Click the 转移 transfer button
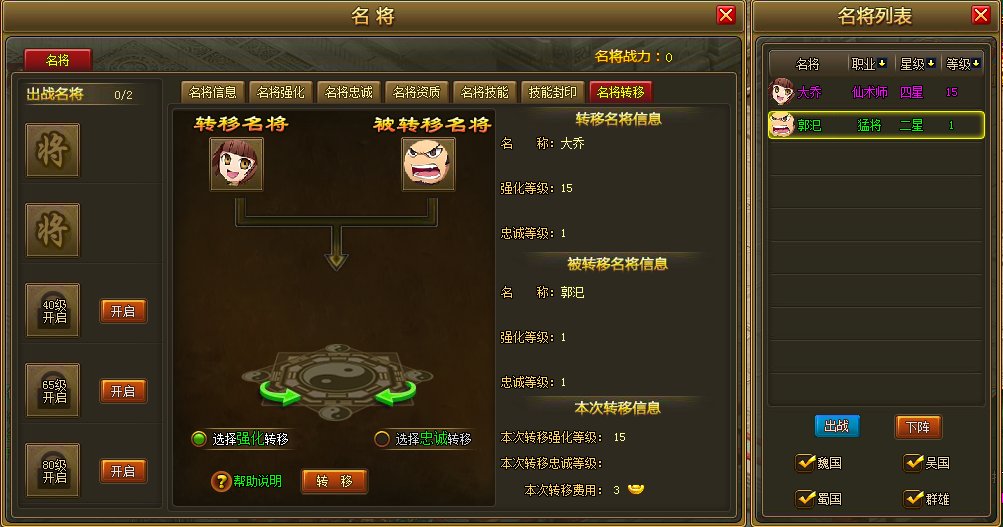Viewport: 1003px width, 527px height. (335, 481)
